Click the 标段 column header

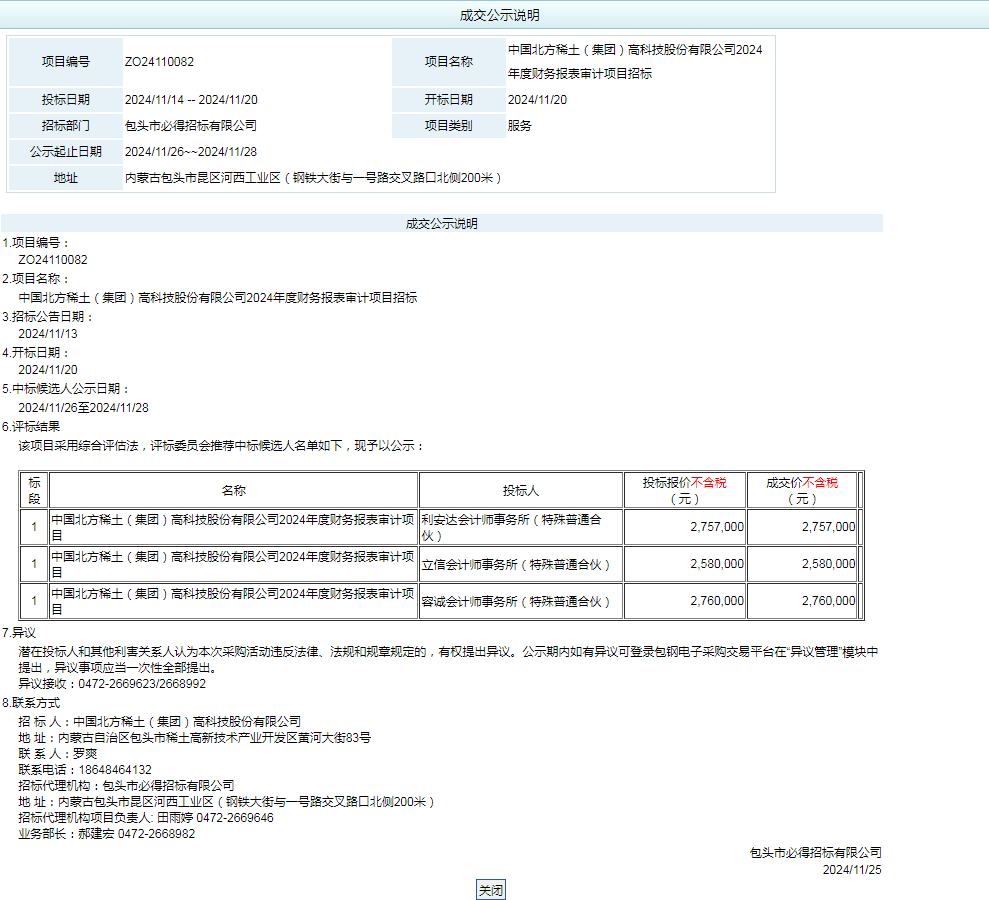pyautogui.click(x=34, y=491)
